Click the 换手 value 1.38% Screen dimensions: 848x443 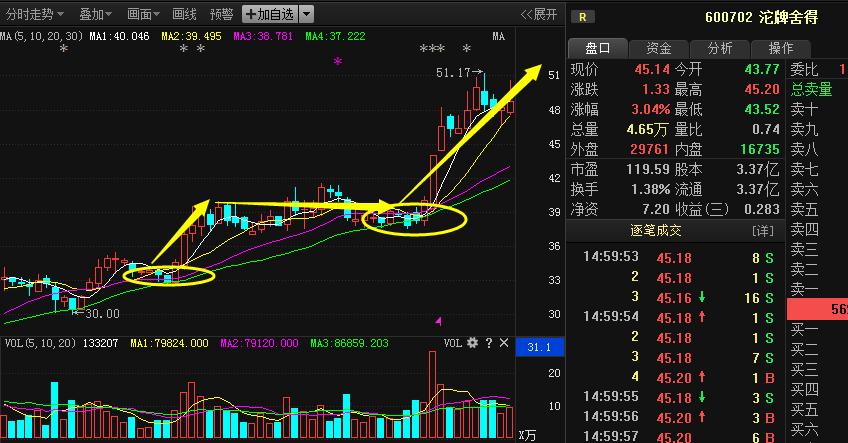click(651, 189)
